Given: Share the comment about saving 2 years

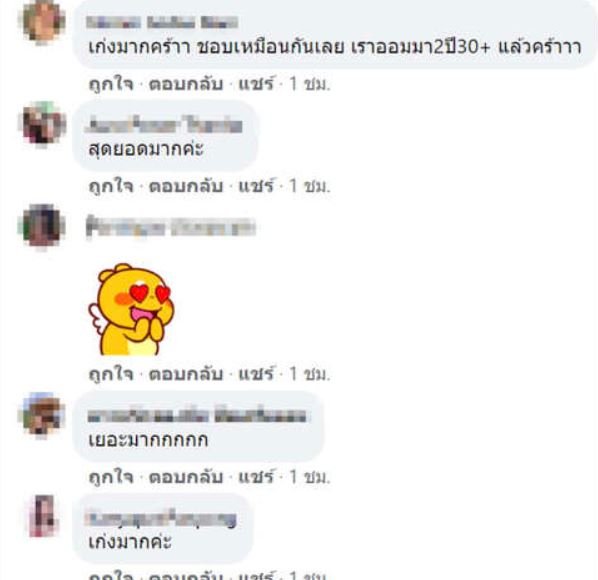Looking at the screenshot, I should tap(256, 84).
